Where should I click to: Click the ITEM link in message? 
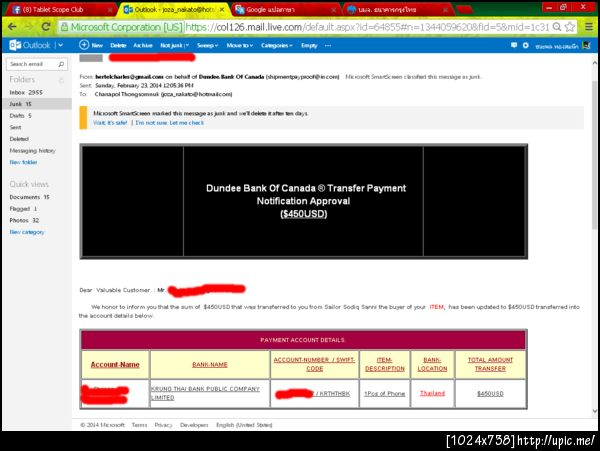[x=437, y=307]
